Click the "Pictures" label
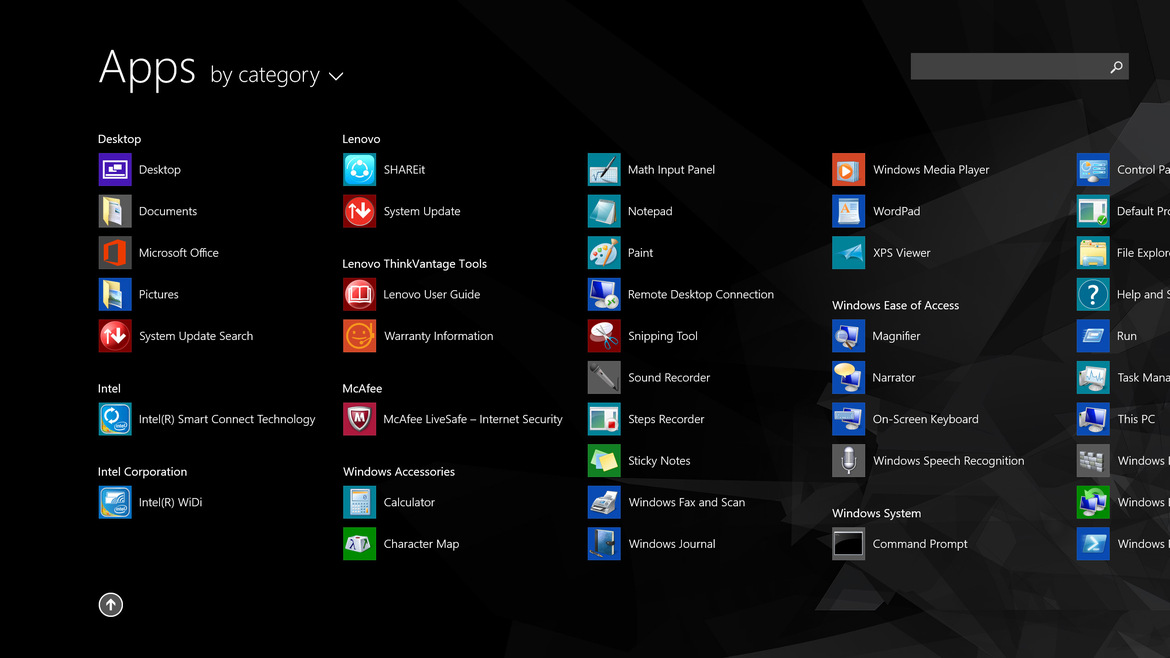 (158, 294)
